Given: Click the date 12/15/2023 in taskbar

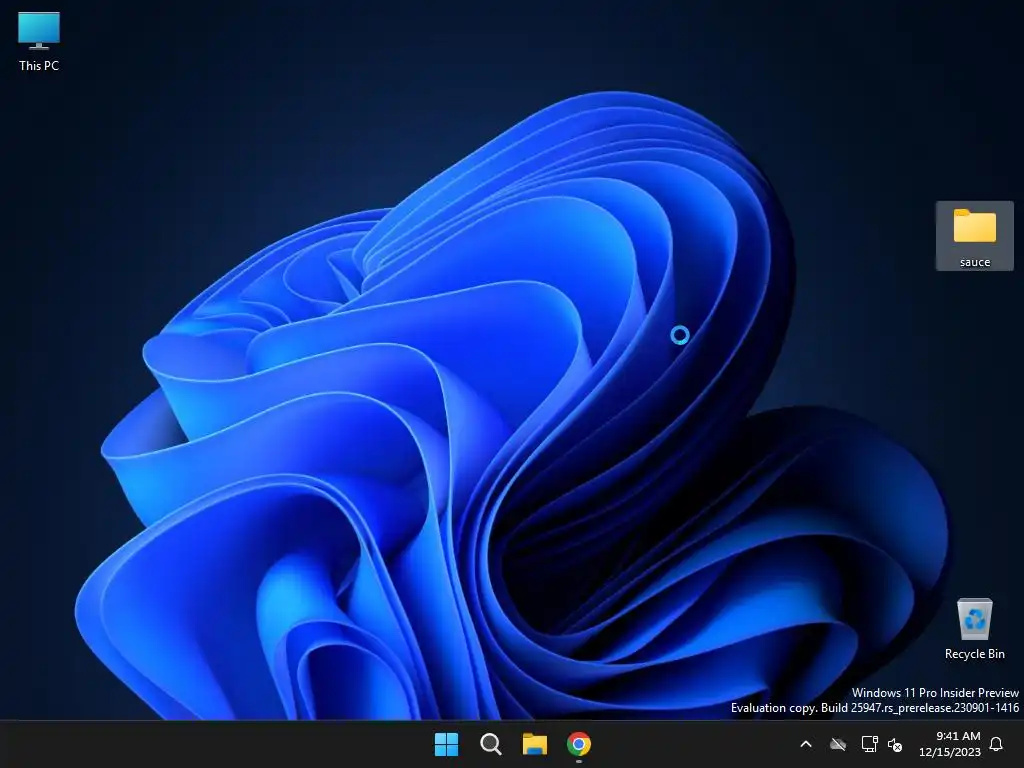Looking at the screenshot, I should 950,752.
